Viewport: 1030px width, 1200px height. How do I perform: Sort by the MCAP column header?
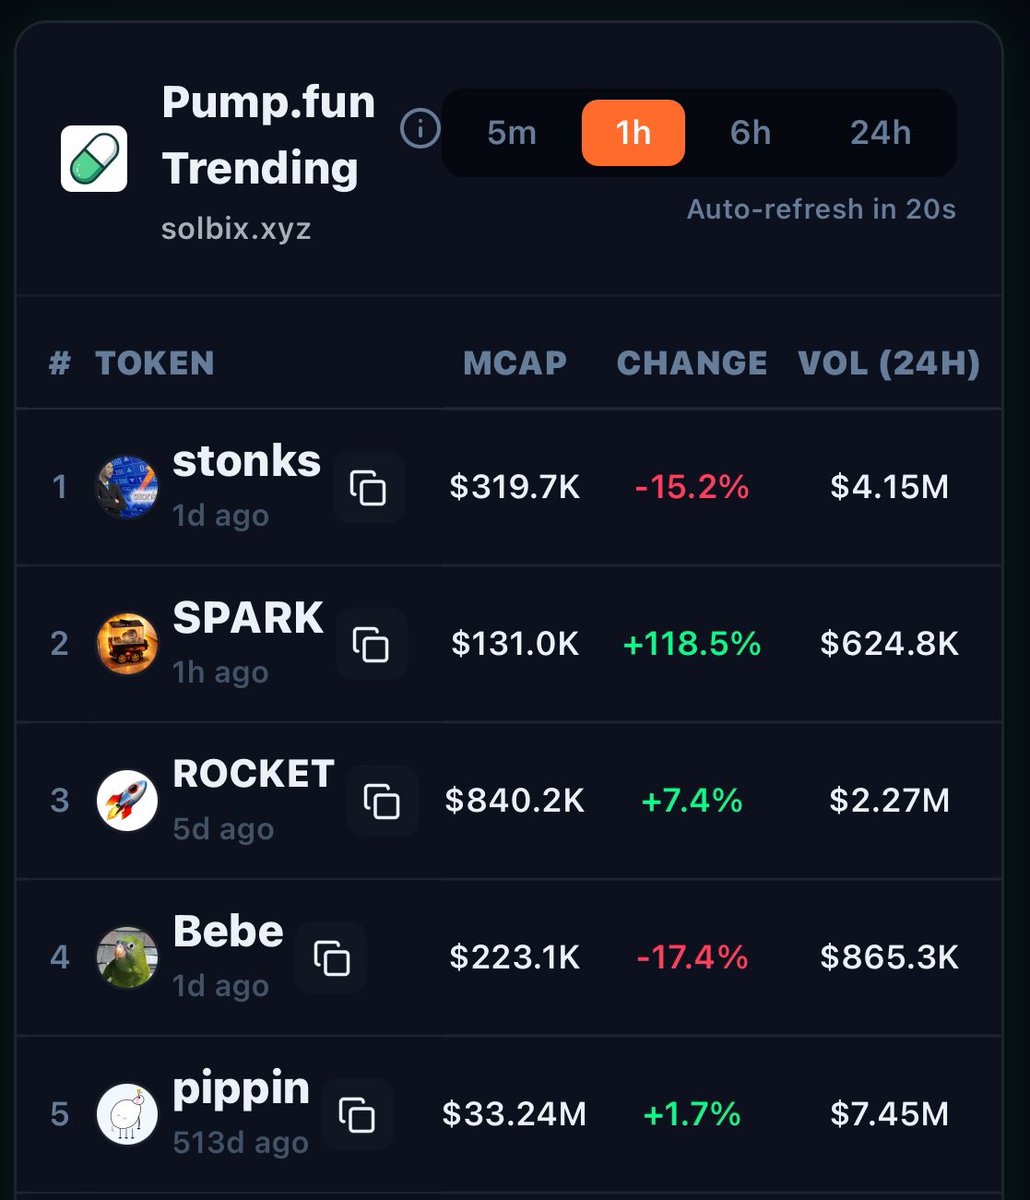[515, 363]
